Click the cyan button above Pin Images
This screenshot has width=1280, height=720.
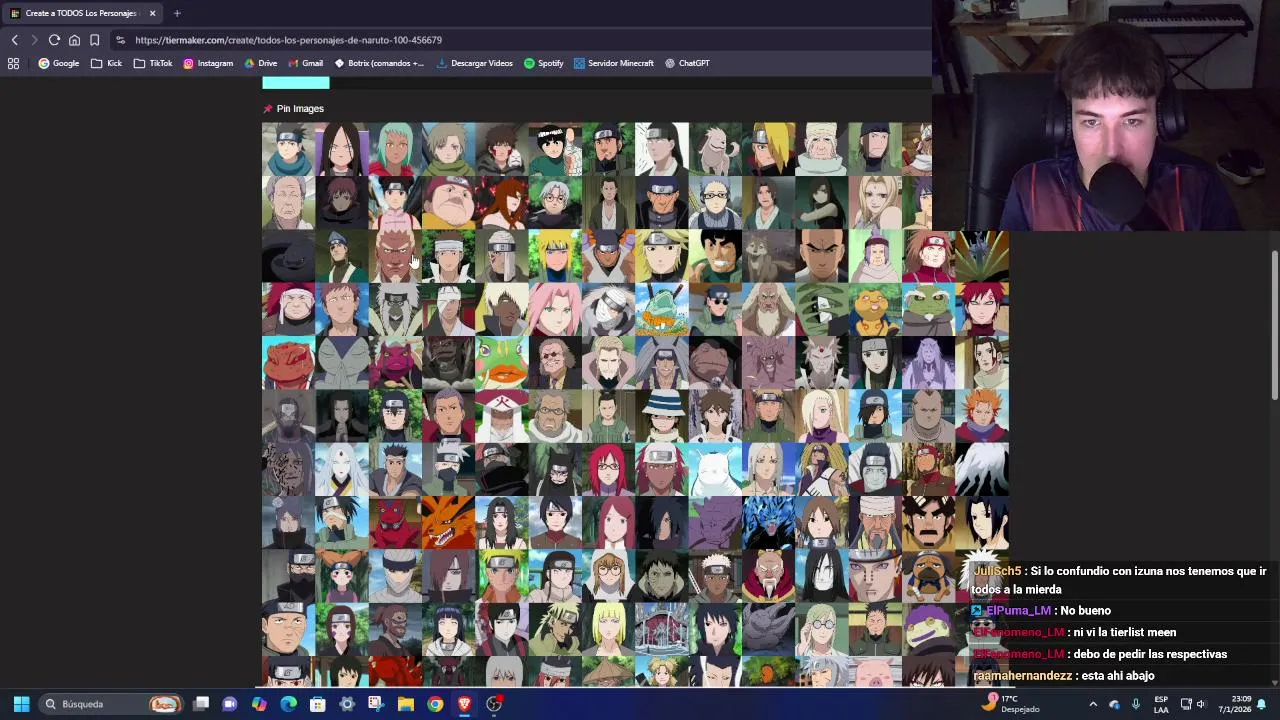(x=295, y=83)
